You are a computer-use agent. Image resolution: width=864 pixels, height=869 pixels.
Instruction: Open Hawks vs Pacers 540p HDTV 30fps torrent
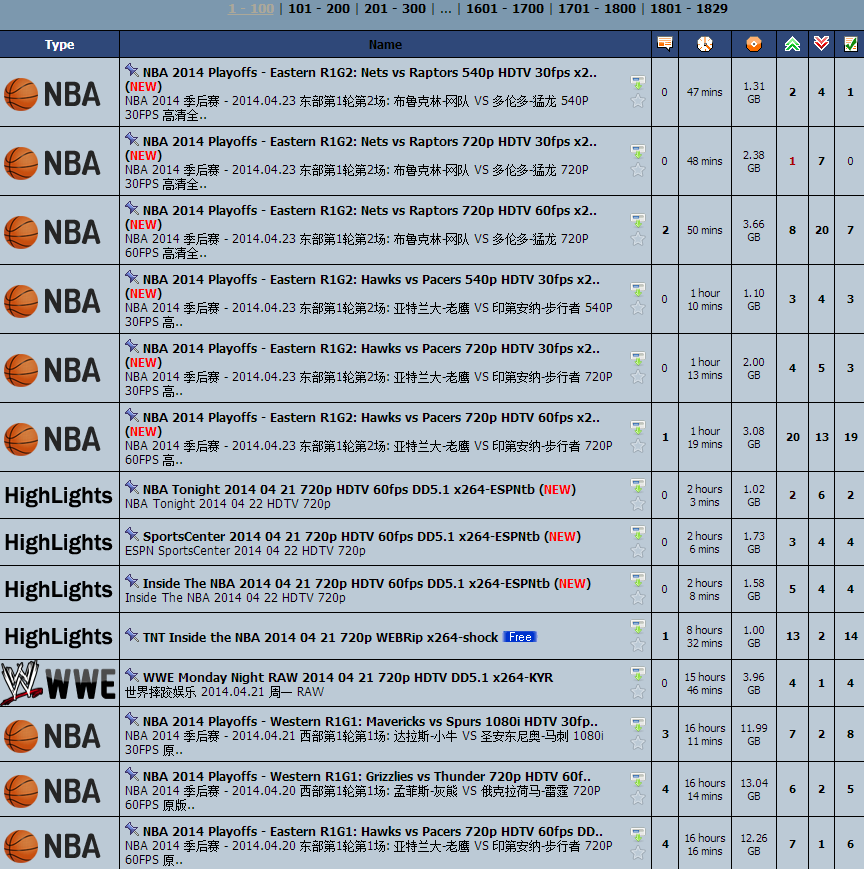[x=371, y=279]
